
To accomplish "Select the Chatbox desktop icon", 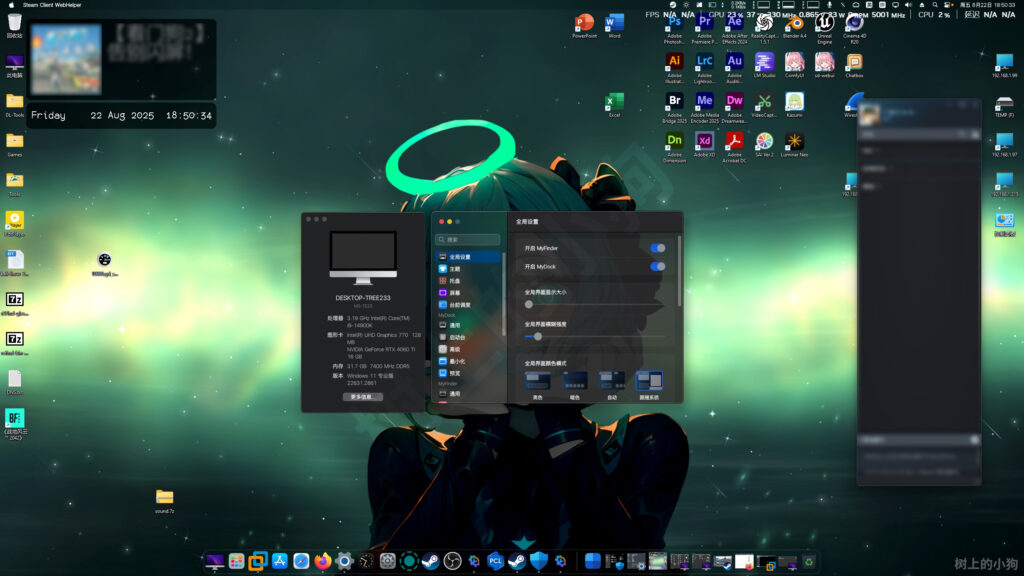I will click(854, 65).
